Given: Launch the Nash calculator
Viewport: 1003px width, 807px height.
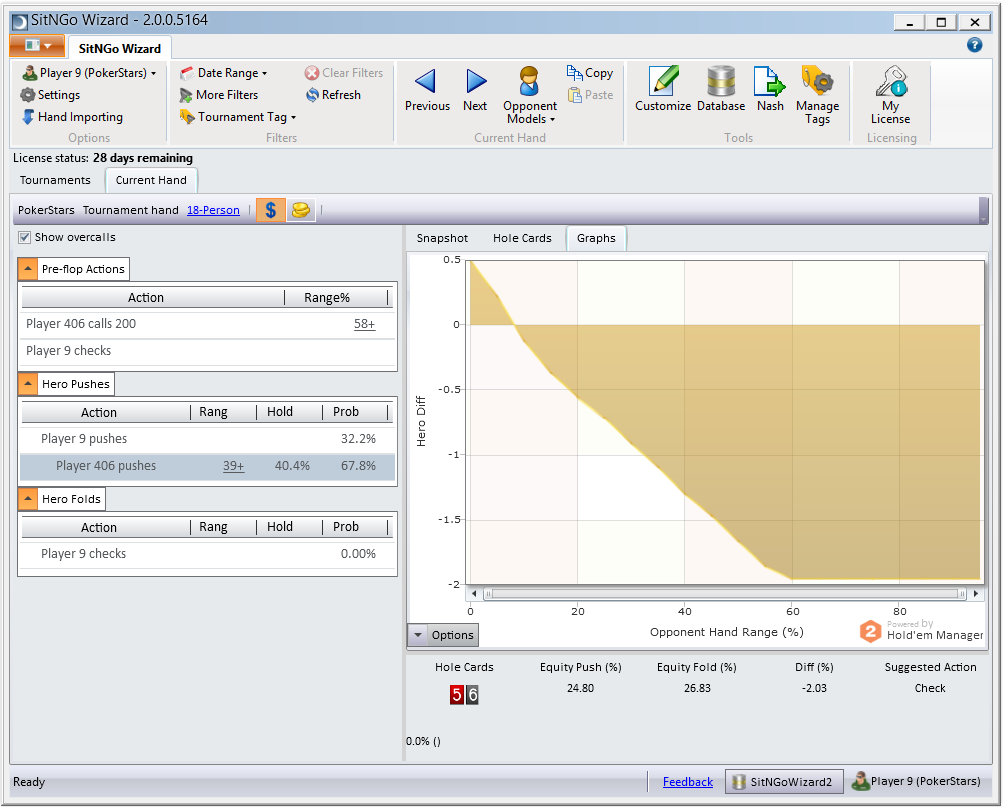Looking at the screenshot, I should pos(769,82).
